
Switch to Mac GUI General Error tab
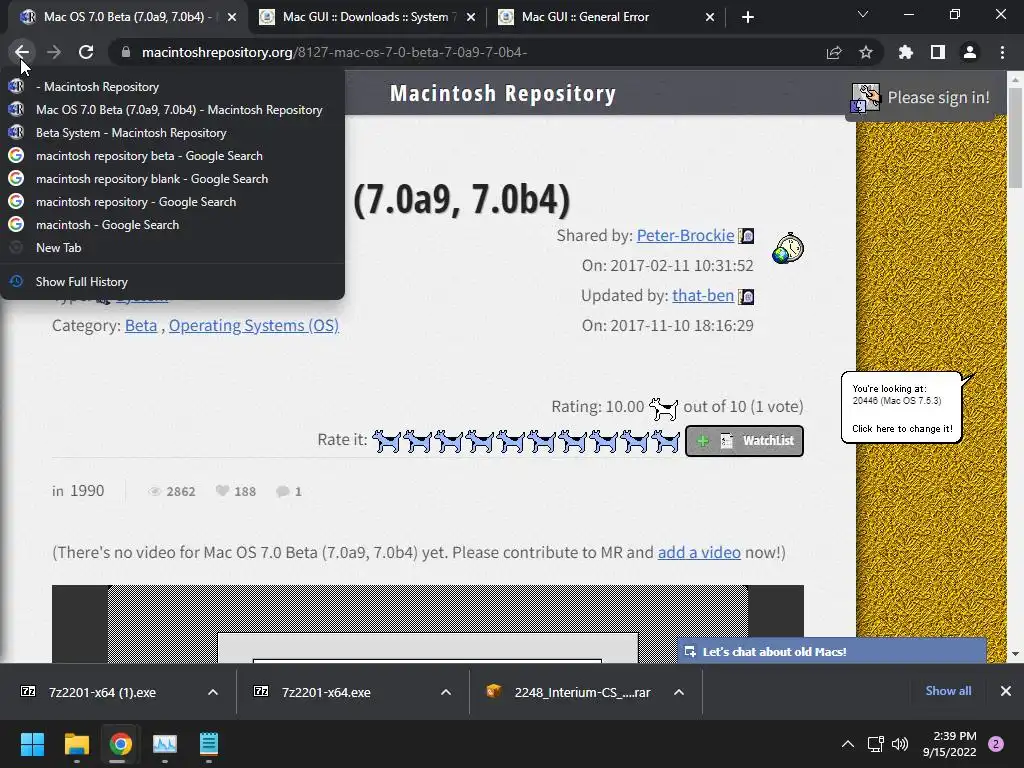606,17
